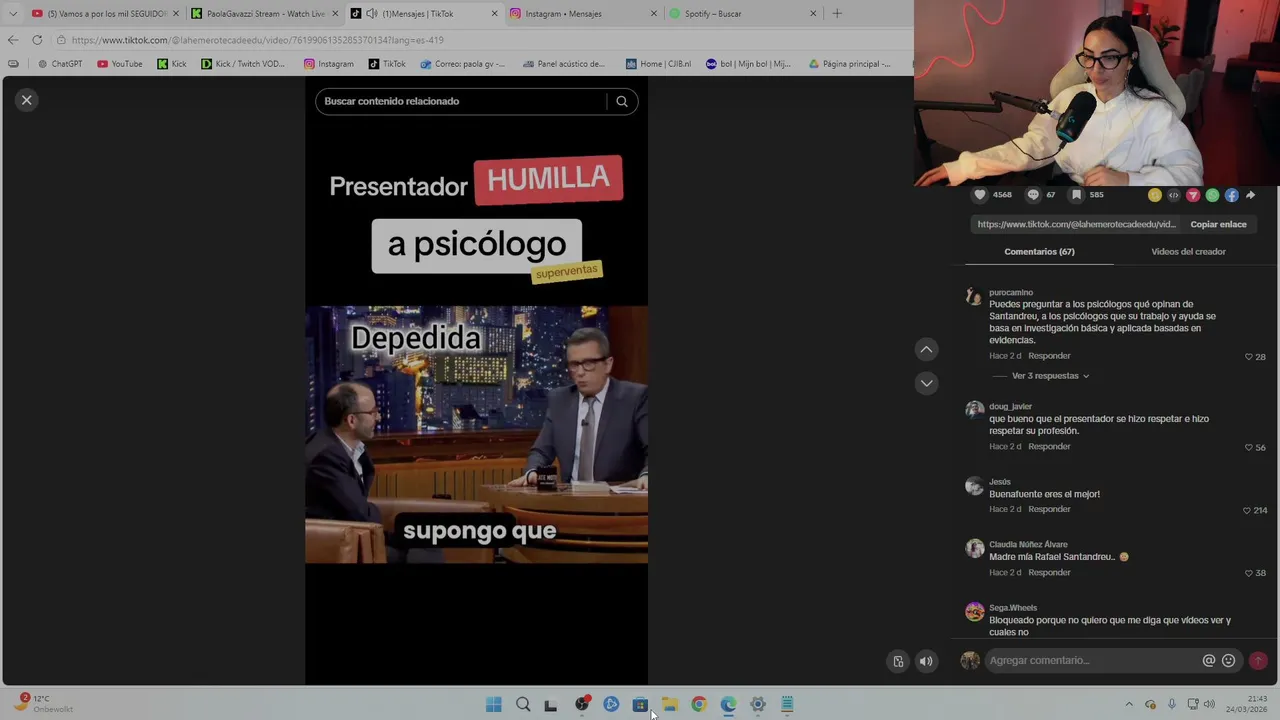Open ChatGPT bookmark
This screenshot has width=1280, height=720.
pos(60,64)
